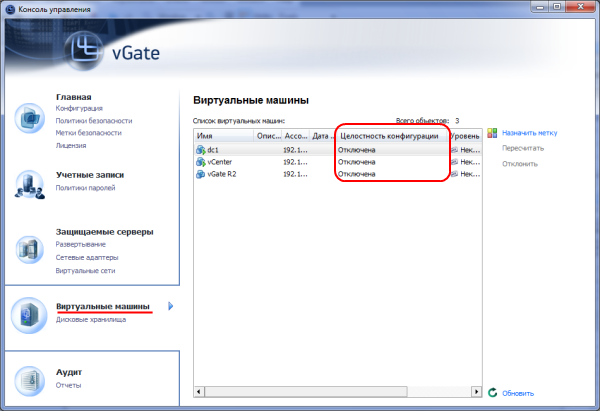Click the Аудит section icon

click(30, 379)
